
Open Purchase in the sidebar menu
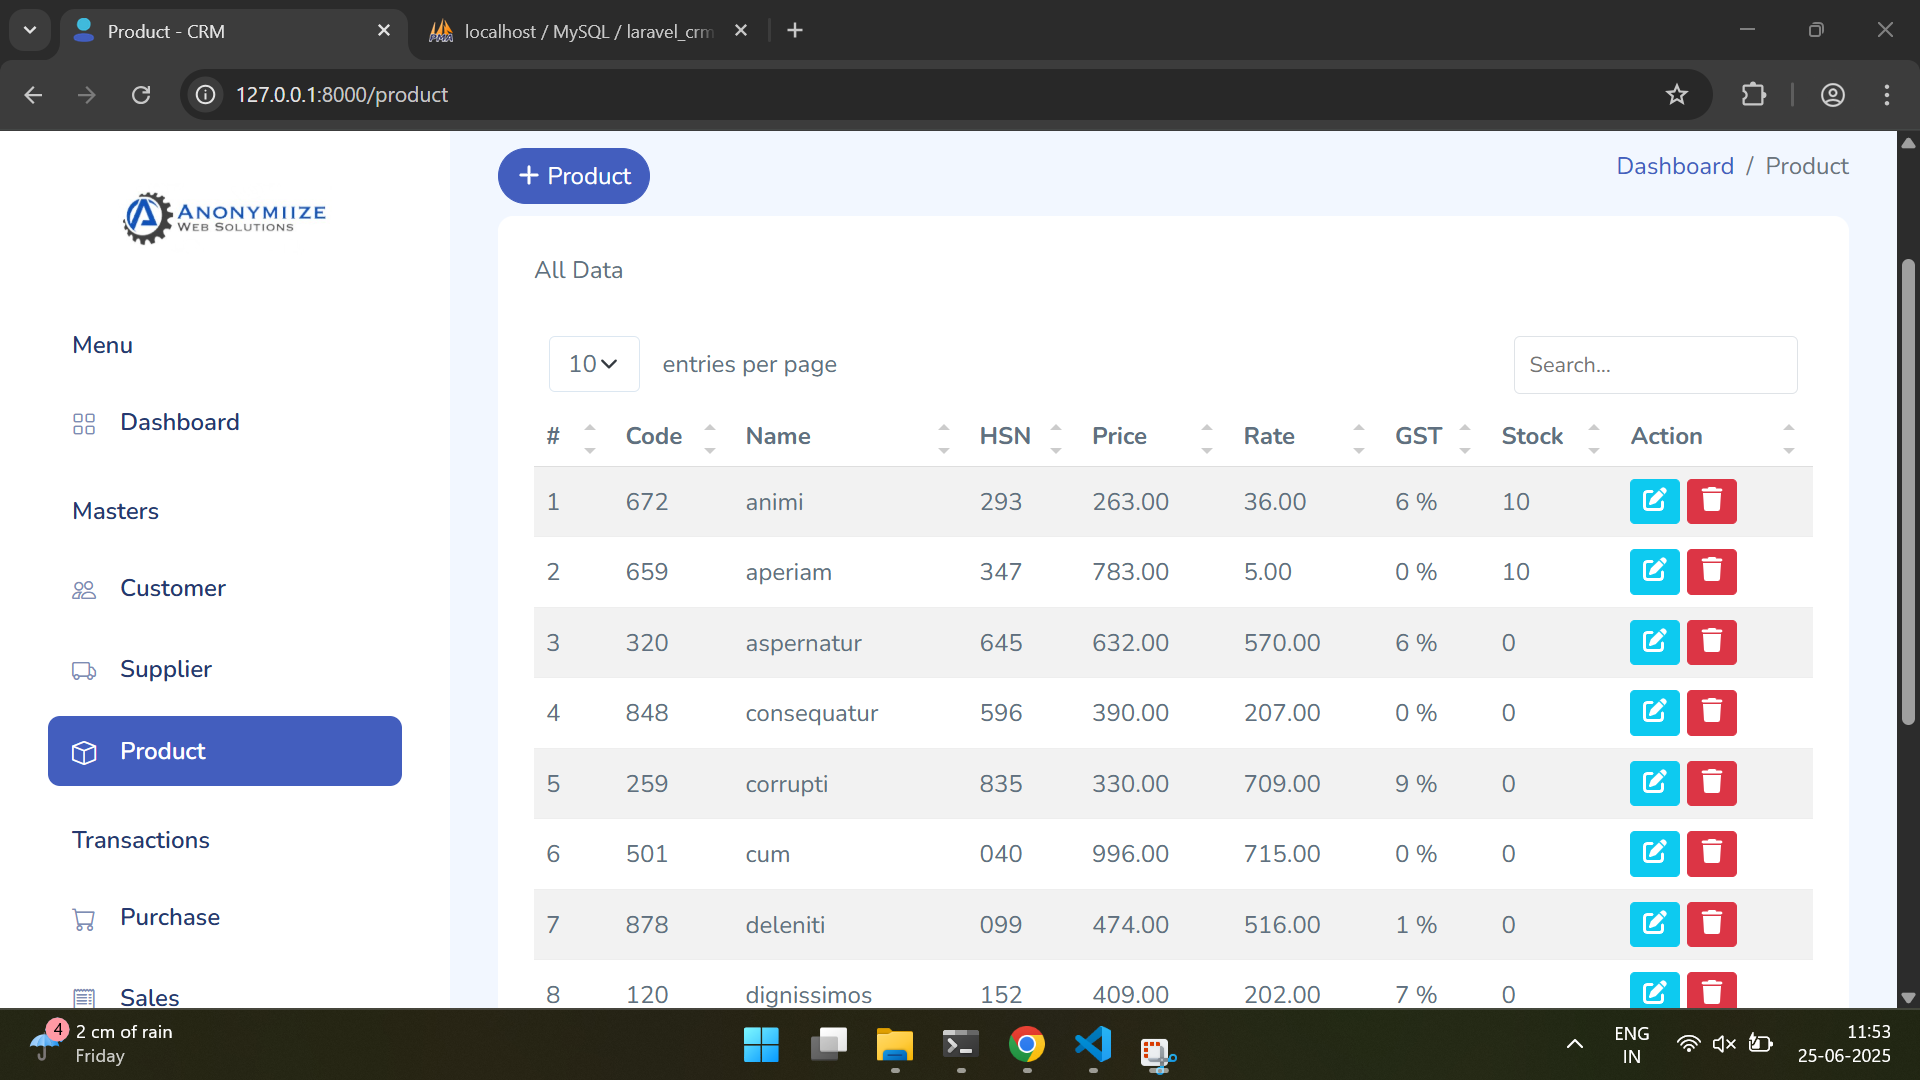click(x=170, y=917)
